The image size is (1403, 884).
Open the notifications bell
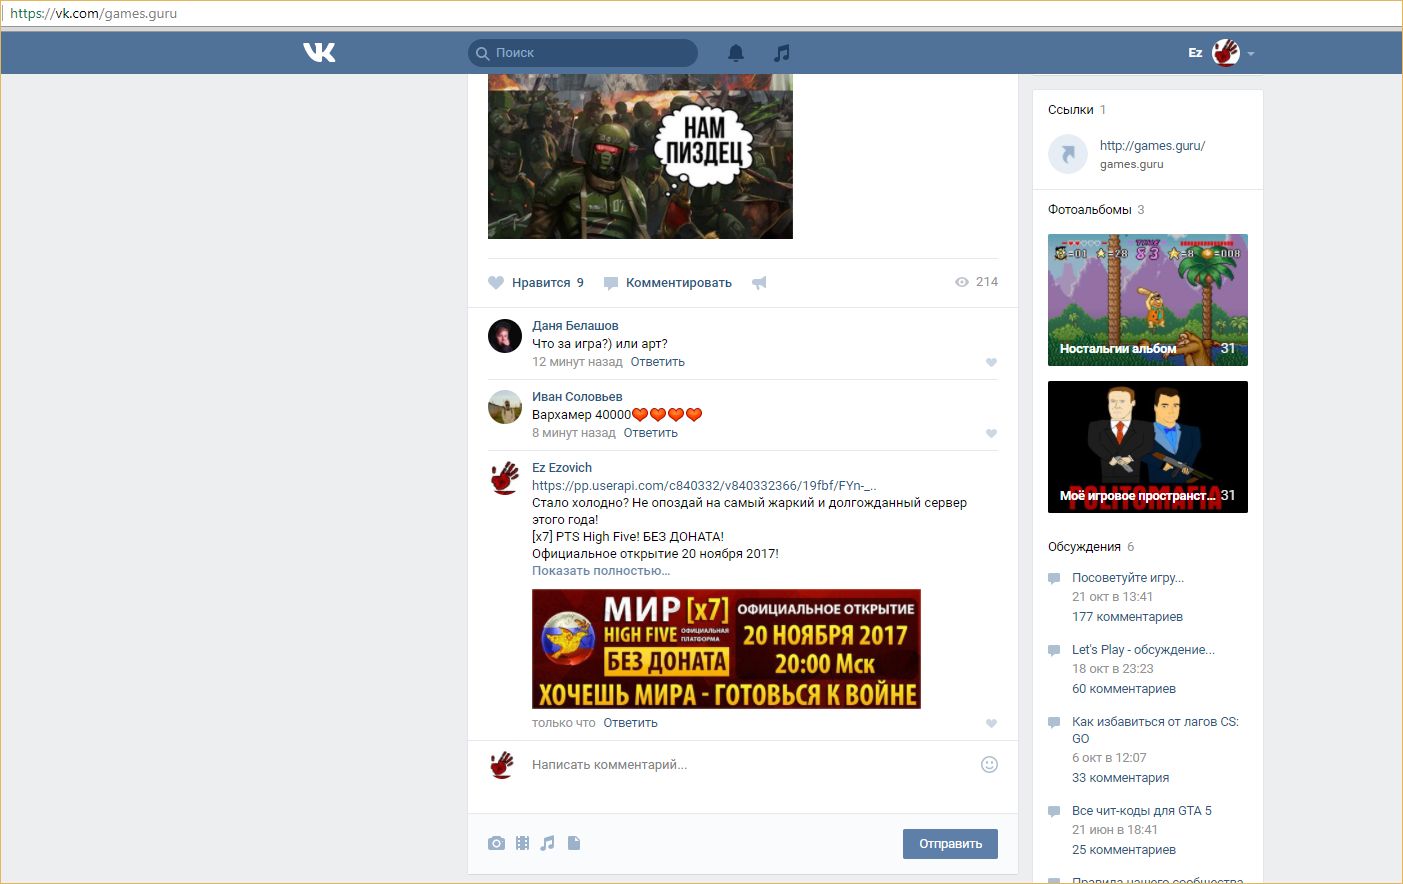coord(736,53)
